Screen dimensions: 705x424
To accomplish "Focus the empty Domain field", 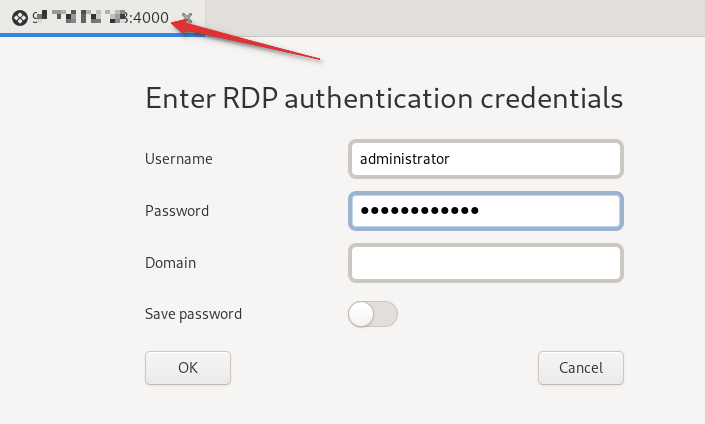I will (486, 263).
